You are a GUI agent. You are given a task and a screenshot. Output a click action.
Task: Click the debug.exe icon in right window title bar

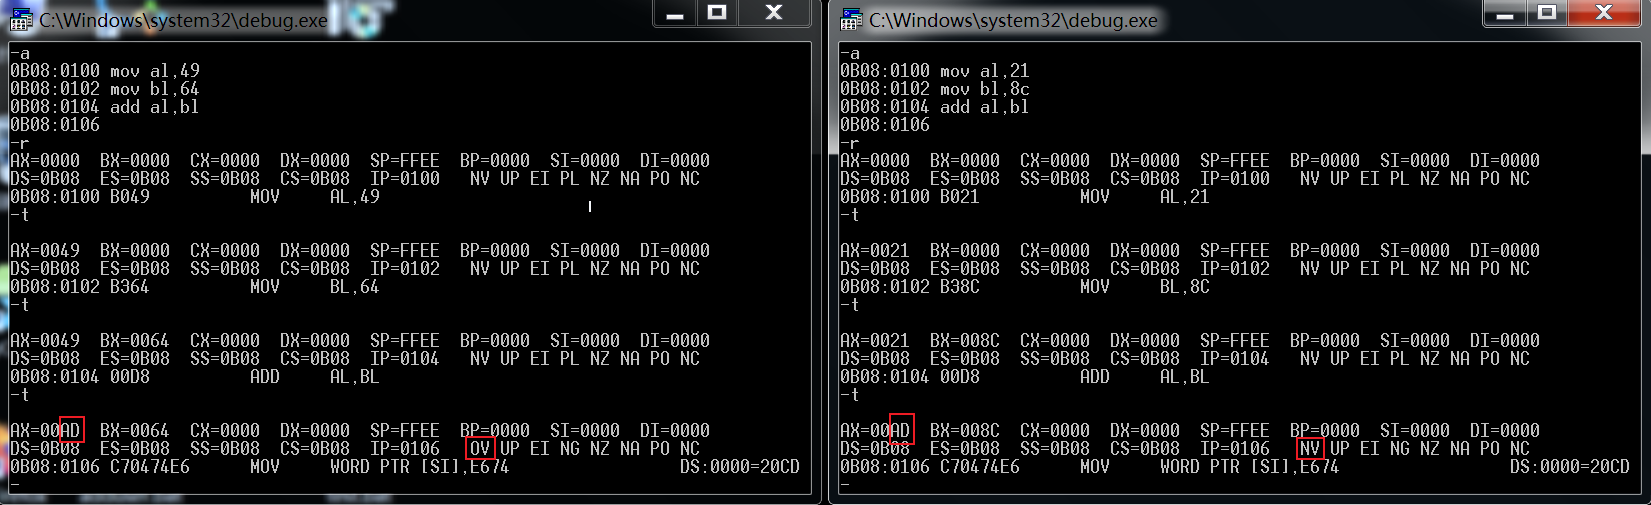click(851, 19)
